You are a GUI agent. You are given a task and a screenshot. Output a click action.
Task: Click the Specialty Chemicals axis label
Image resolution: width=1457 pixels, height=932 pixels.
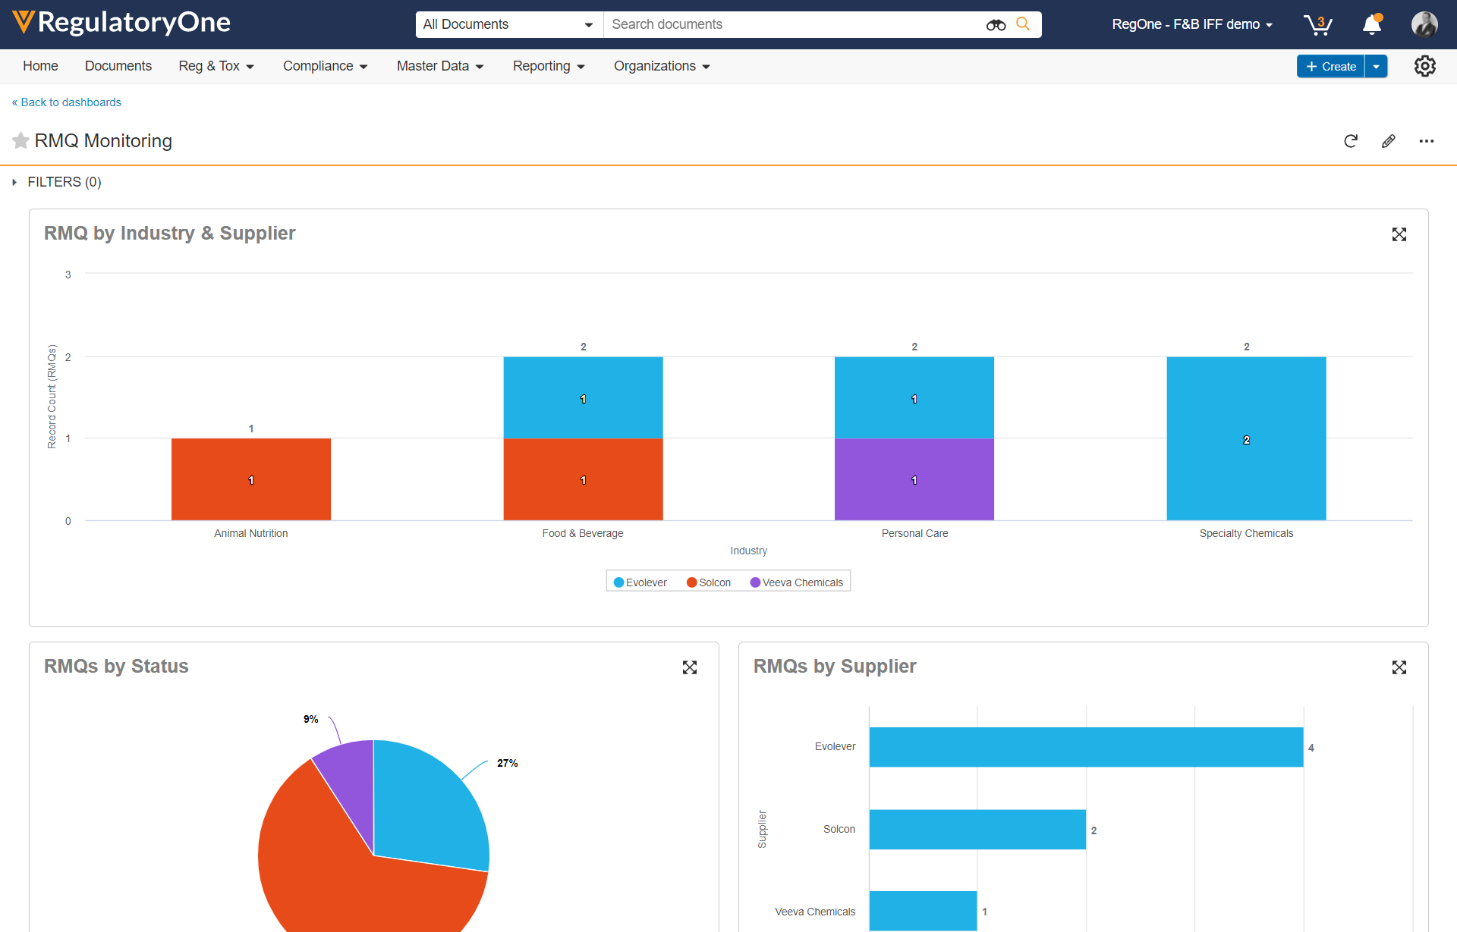pos(1246,533)
